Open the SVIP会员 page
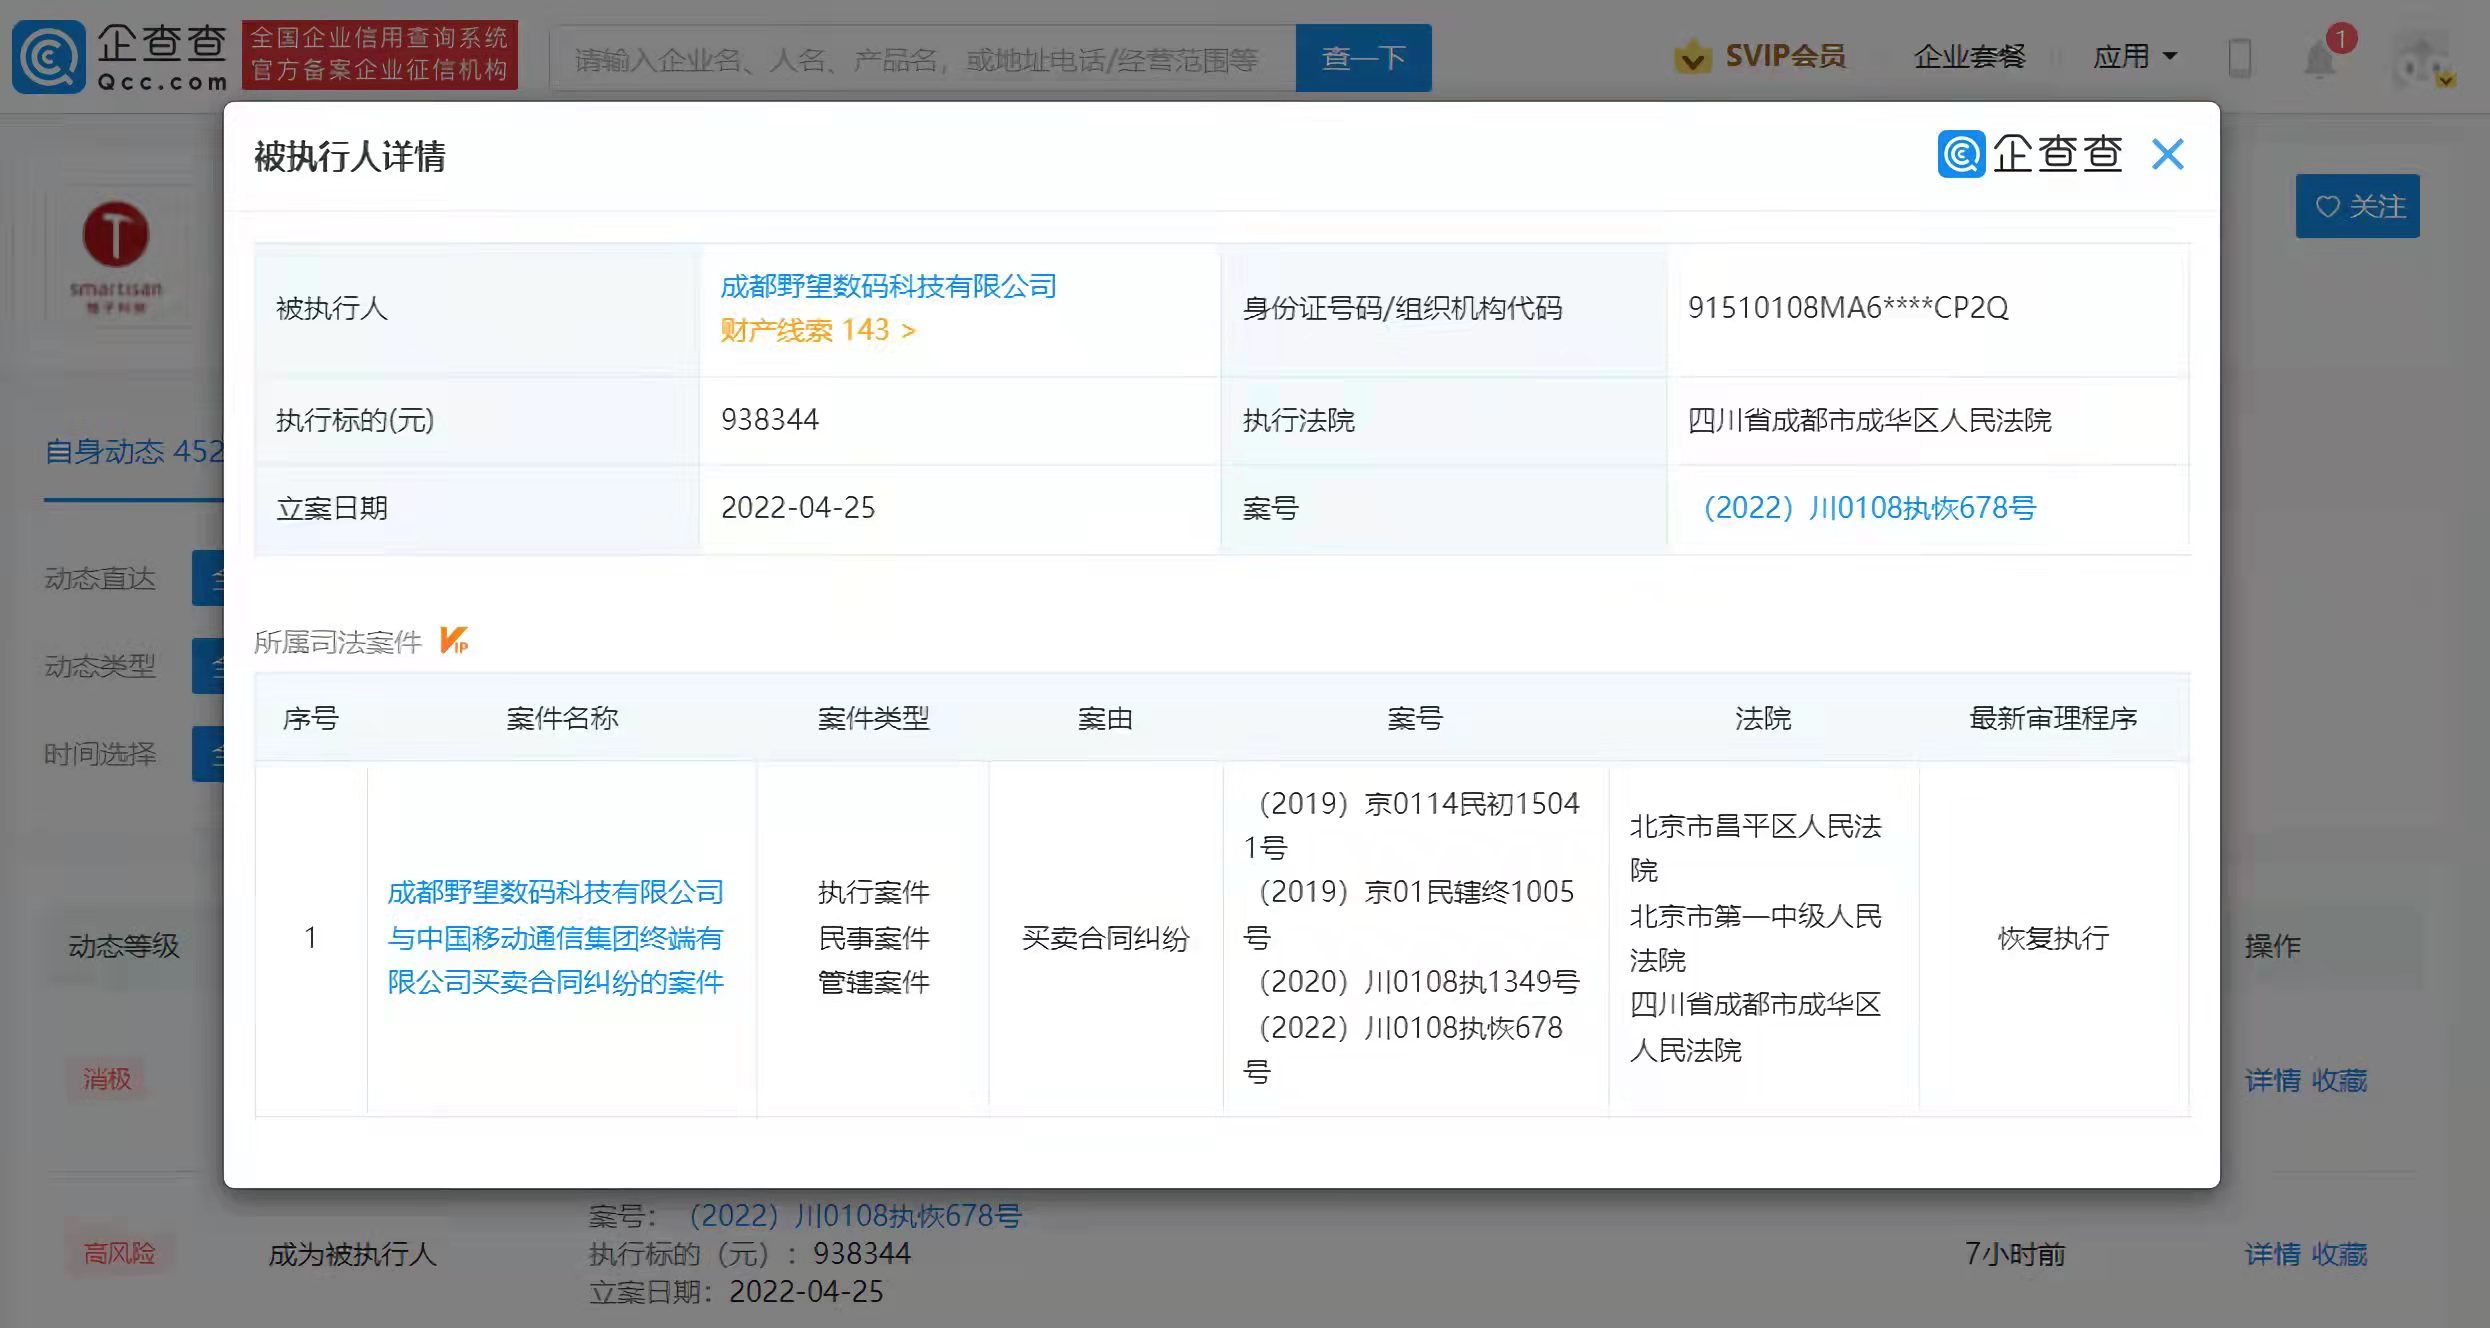2490x1328 pixels. click(1785, 56)
